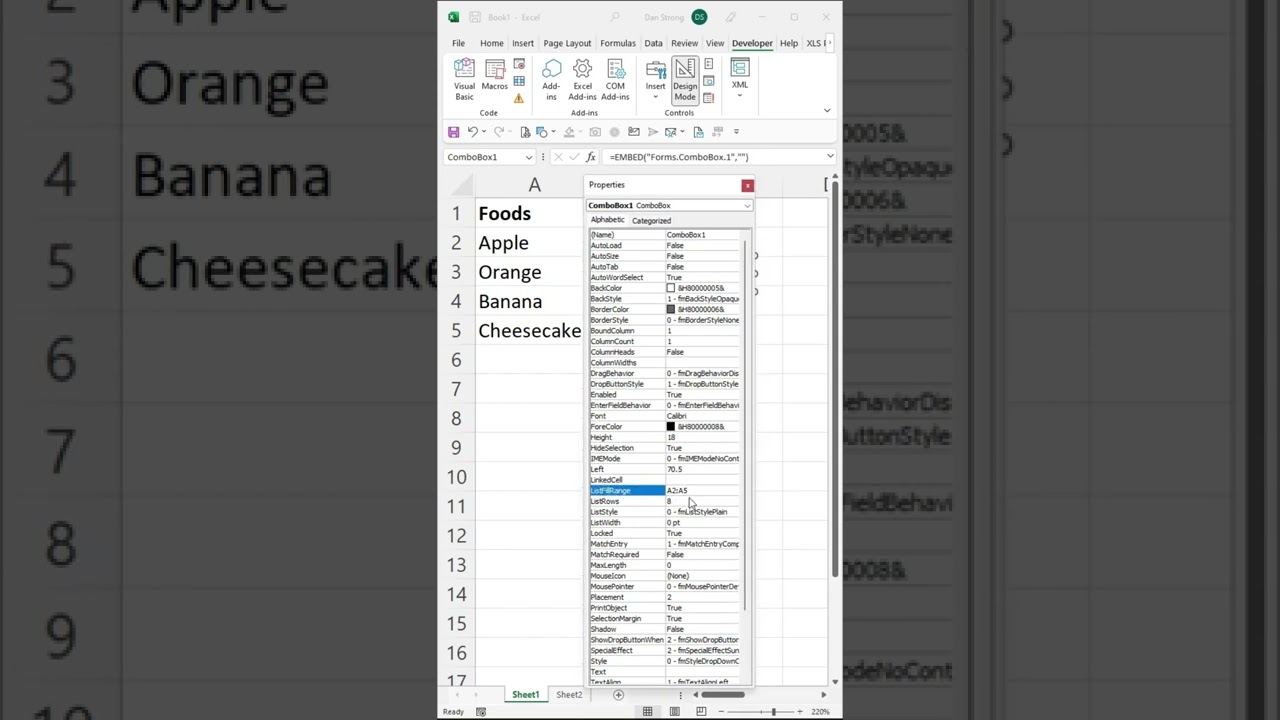Image resolution: width=1280 pixels, height=720 pixels.
Task: Open the Help tab
Action: [x=789, y=43]
